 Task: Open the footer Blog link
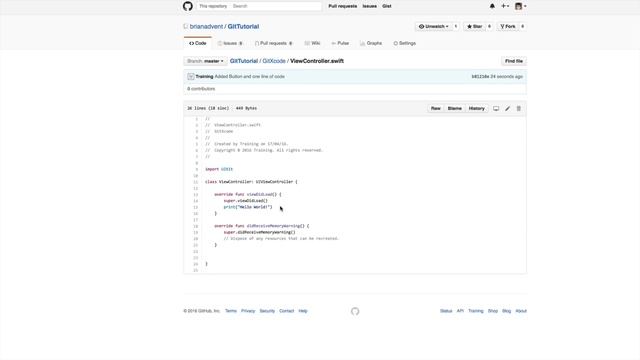(x=507, y=311)
